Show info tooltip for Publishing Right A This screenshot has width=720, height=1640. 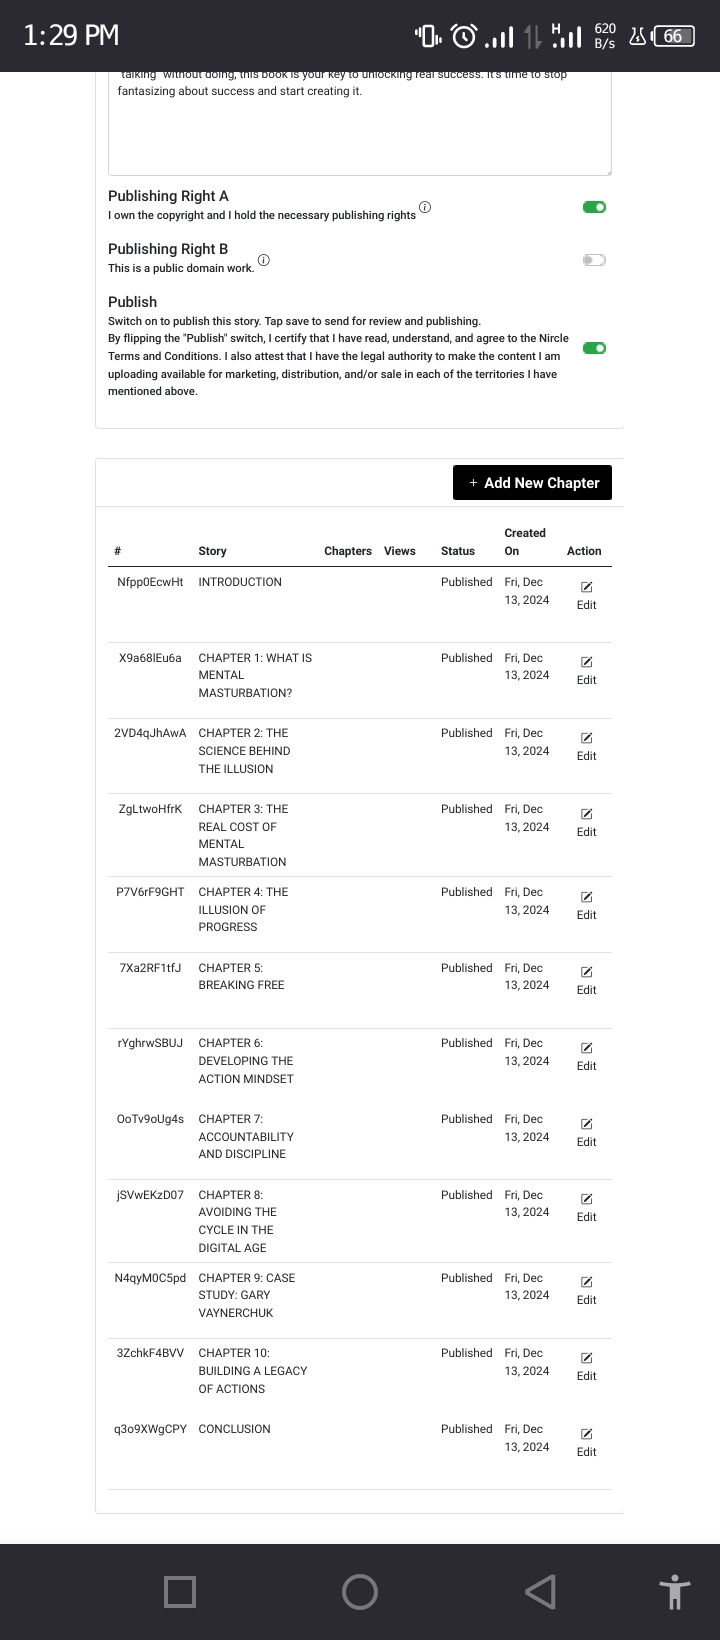point(425,207)
